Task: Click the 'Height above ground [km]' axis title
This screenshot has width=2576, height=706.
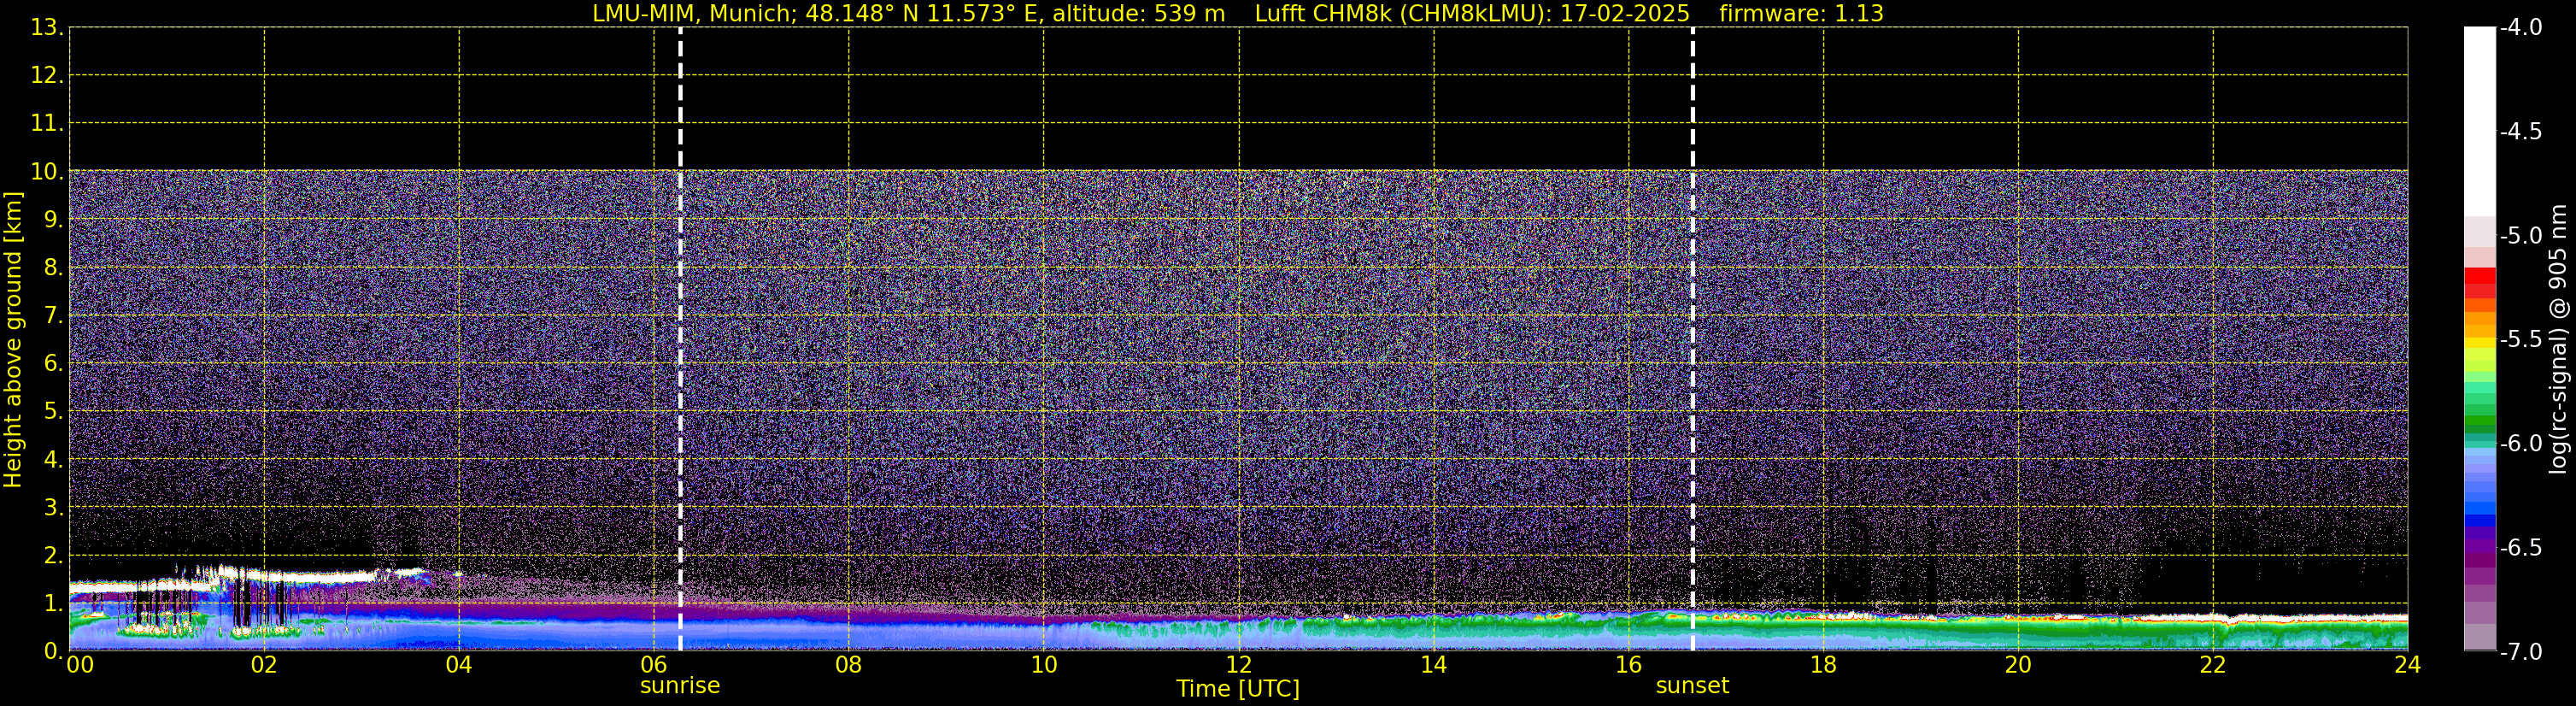Action: [x=13, y=339]
